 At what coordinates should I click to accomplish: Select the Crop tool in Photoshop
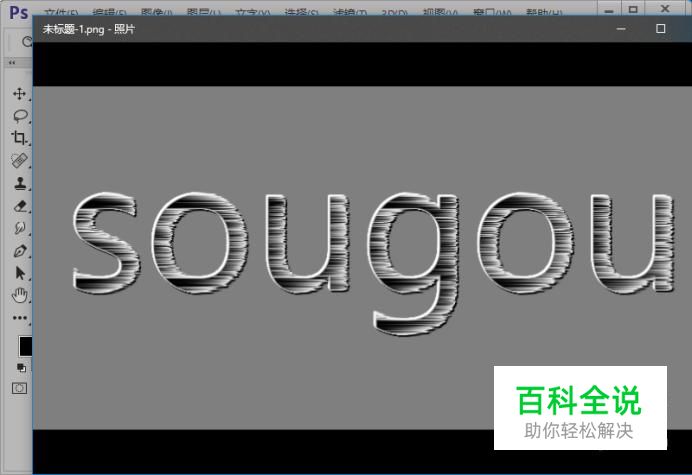coord(19,138)
